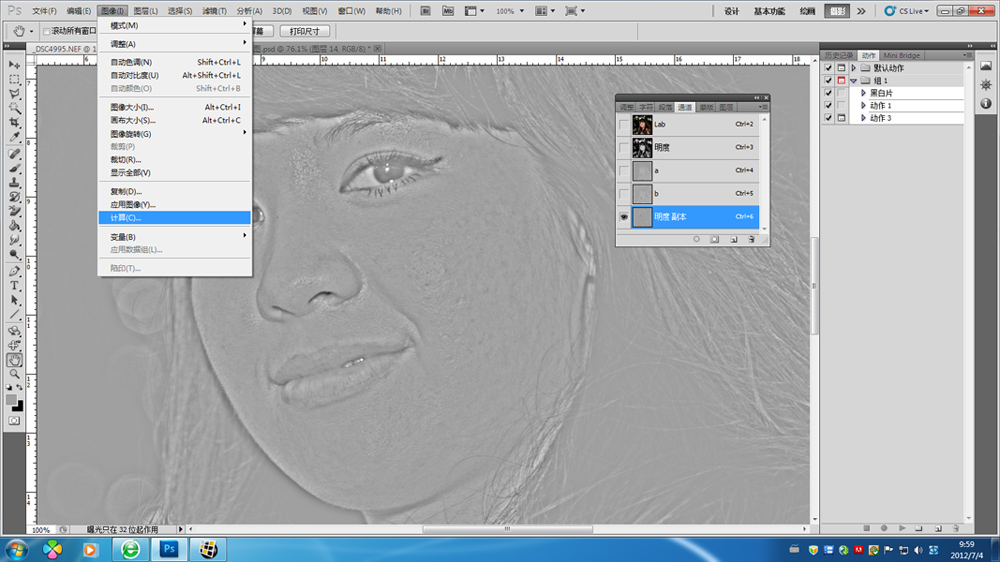Activate the Zoom magnifier tool
The width and height of the screenshot is (1000, 562).
15,373
